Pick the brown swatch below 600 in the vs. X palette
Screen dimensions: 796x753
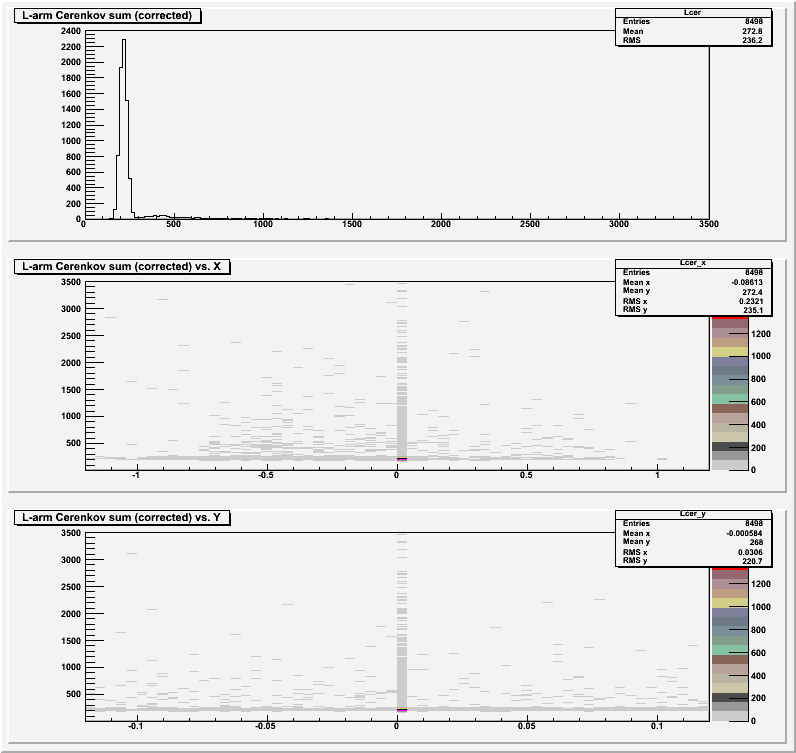point(729,409)
